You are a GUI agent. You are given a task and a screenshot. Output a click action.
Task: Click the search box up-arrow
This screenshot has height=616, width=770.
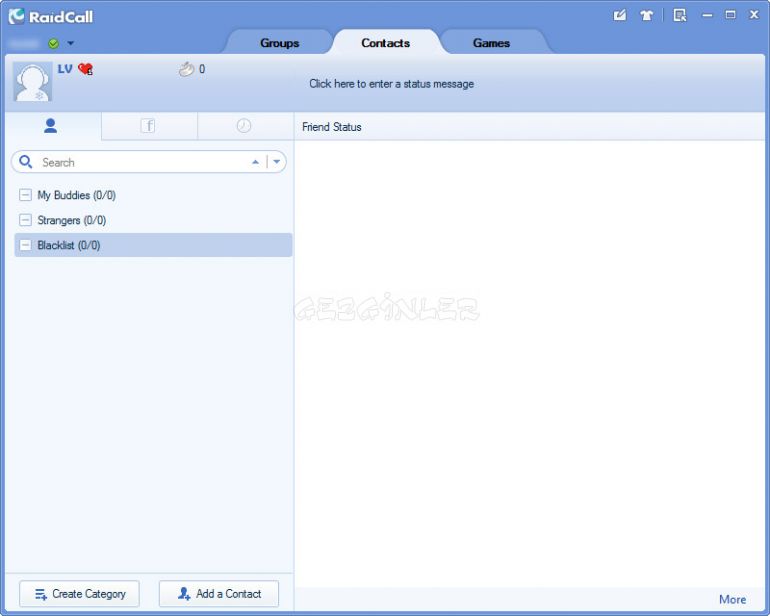256,162
